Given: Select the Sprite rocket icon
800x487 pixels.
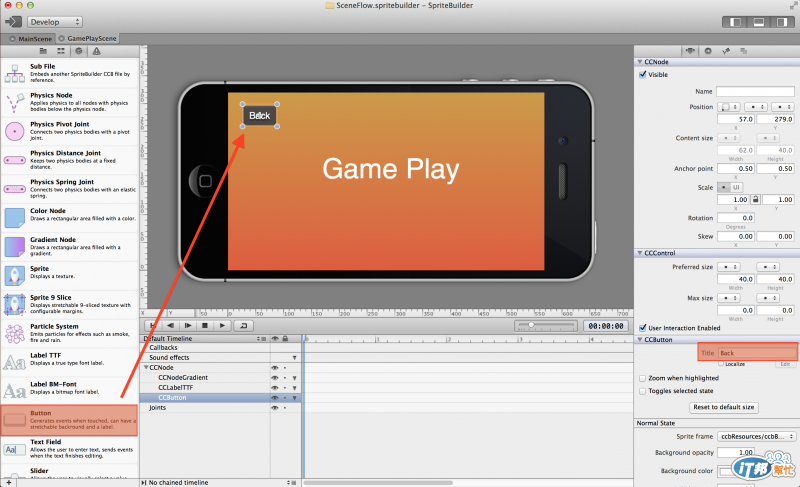Looking at the screenshot, I should (14, 275).
